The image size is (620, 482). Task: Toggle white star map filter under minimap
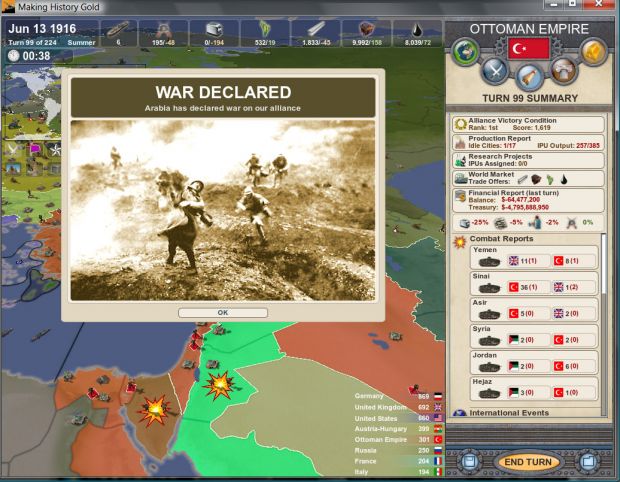(54, 149)
